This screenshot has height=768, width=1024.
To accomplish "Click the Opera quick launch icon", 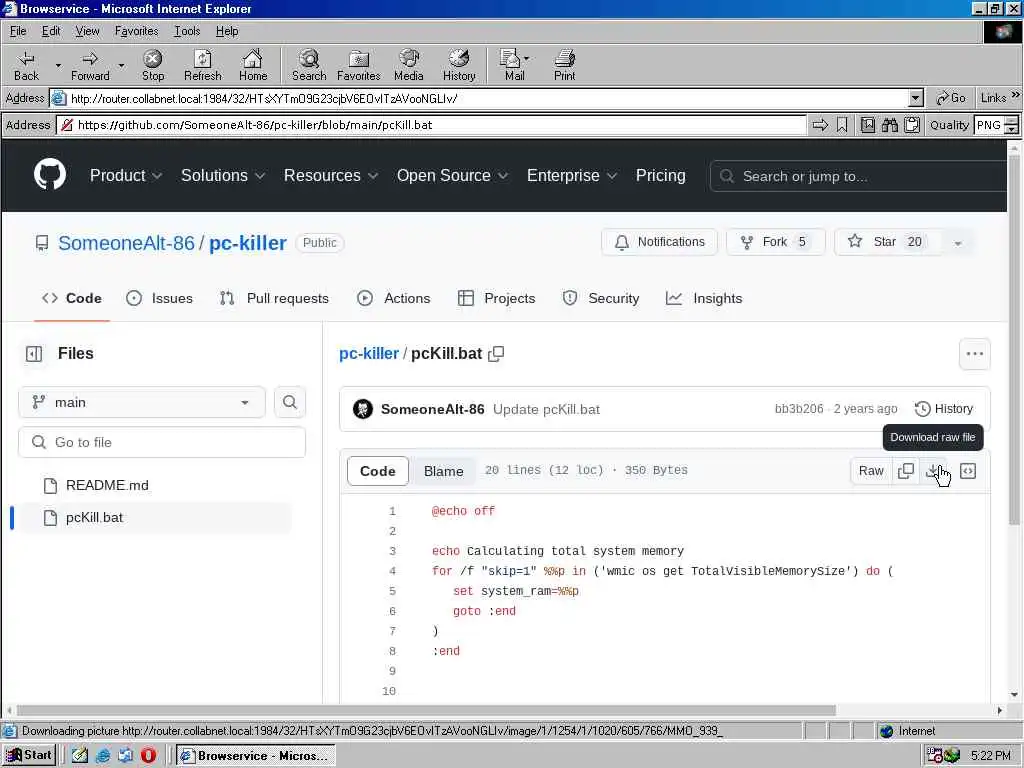I will tap(148, 756).
